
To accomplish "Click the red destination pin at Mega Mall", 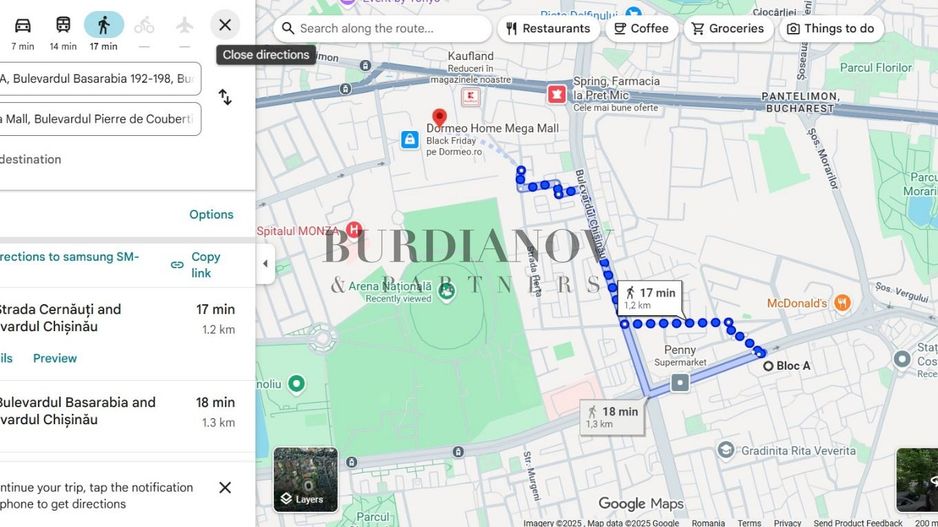I will coord(440,118).
